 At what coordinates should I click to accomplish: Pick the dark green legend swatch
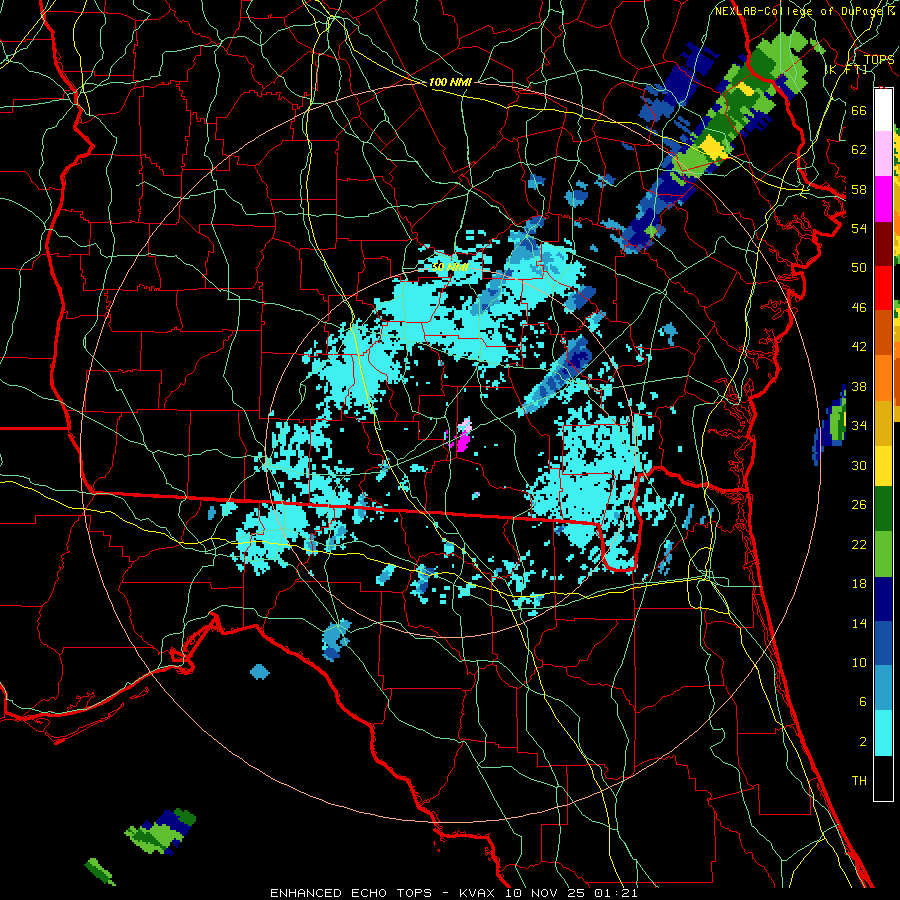[x=883, y=510]
